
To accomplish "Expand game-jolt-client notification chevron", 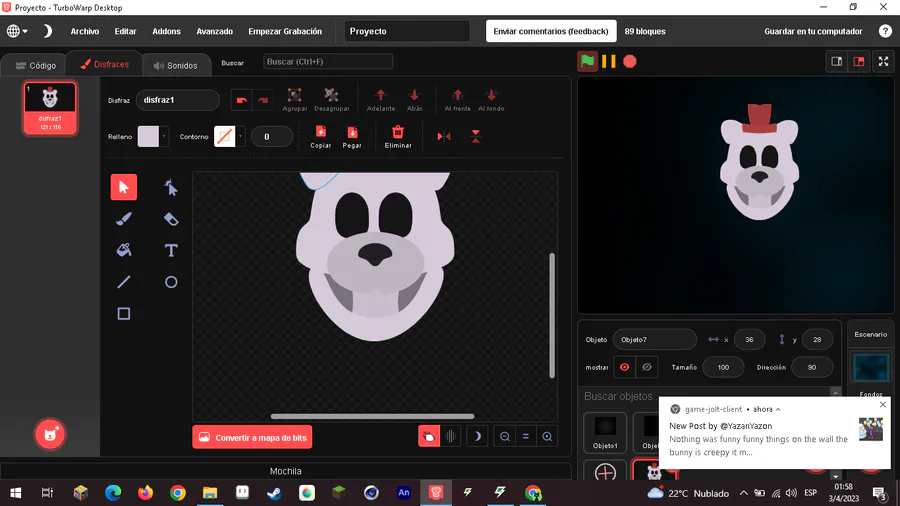I will click(778, 410).
